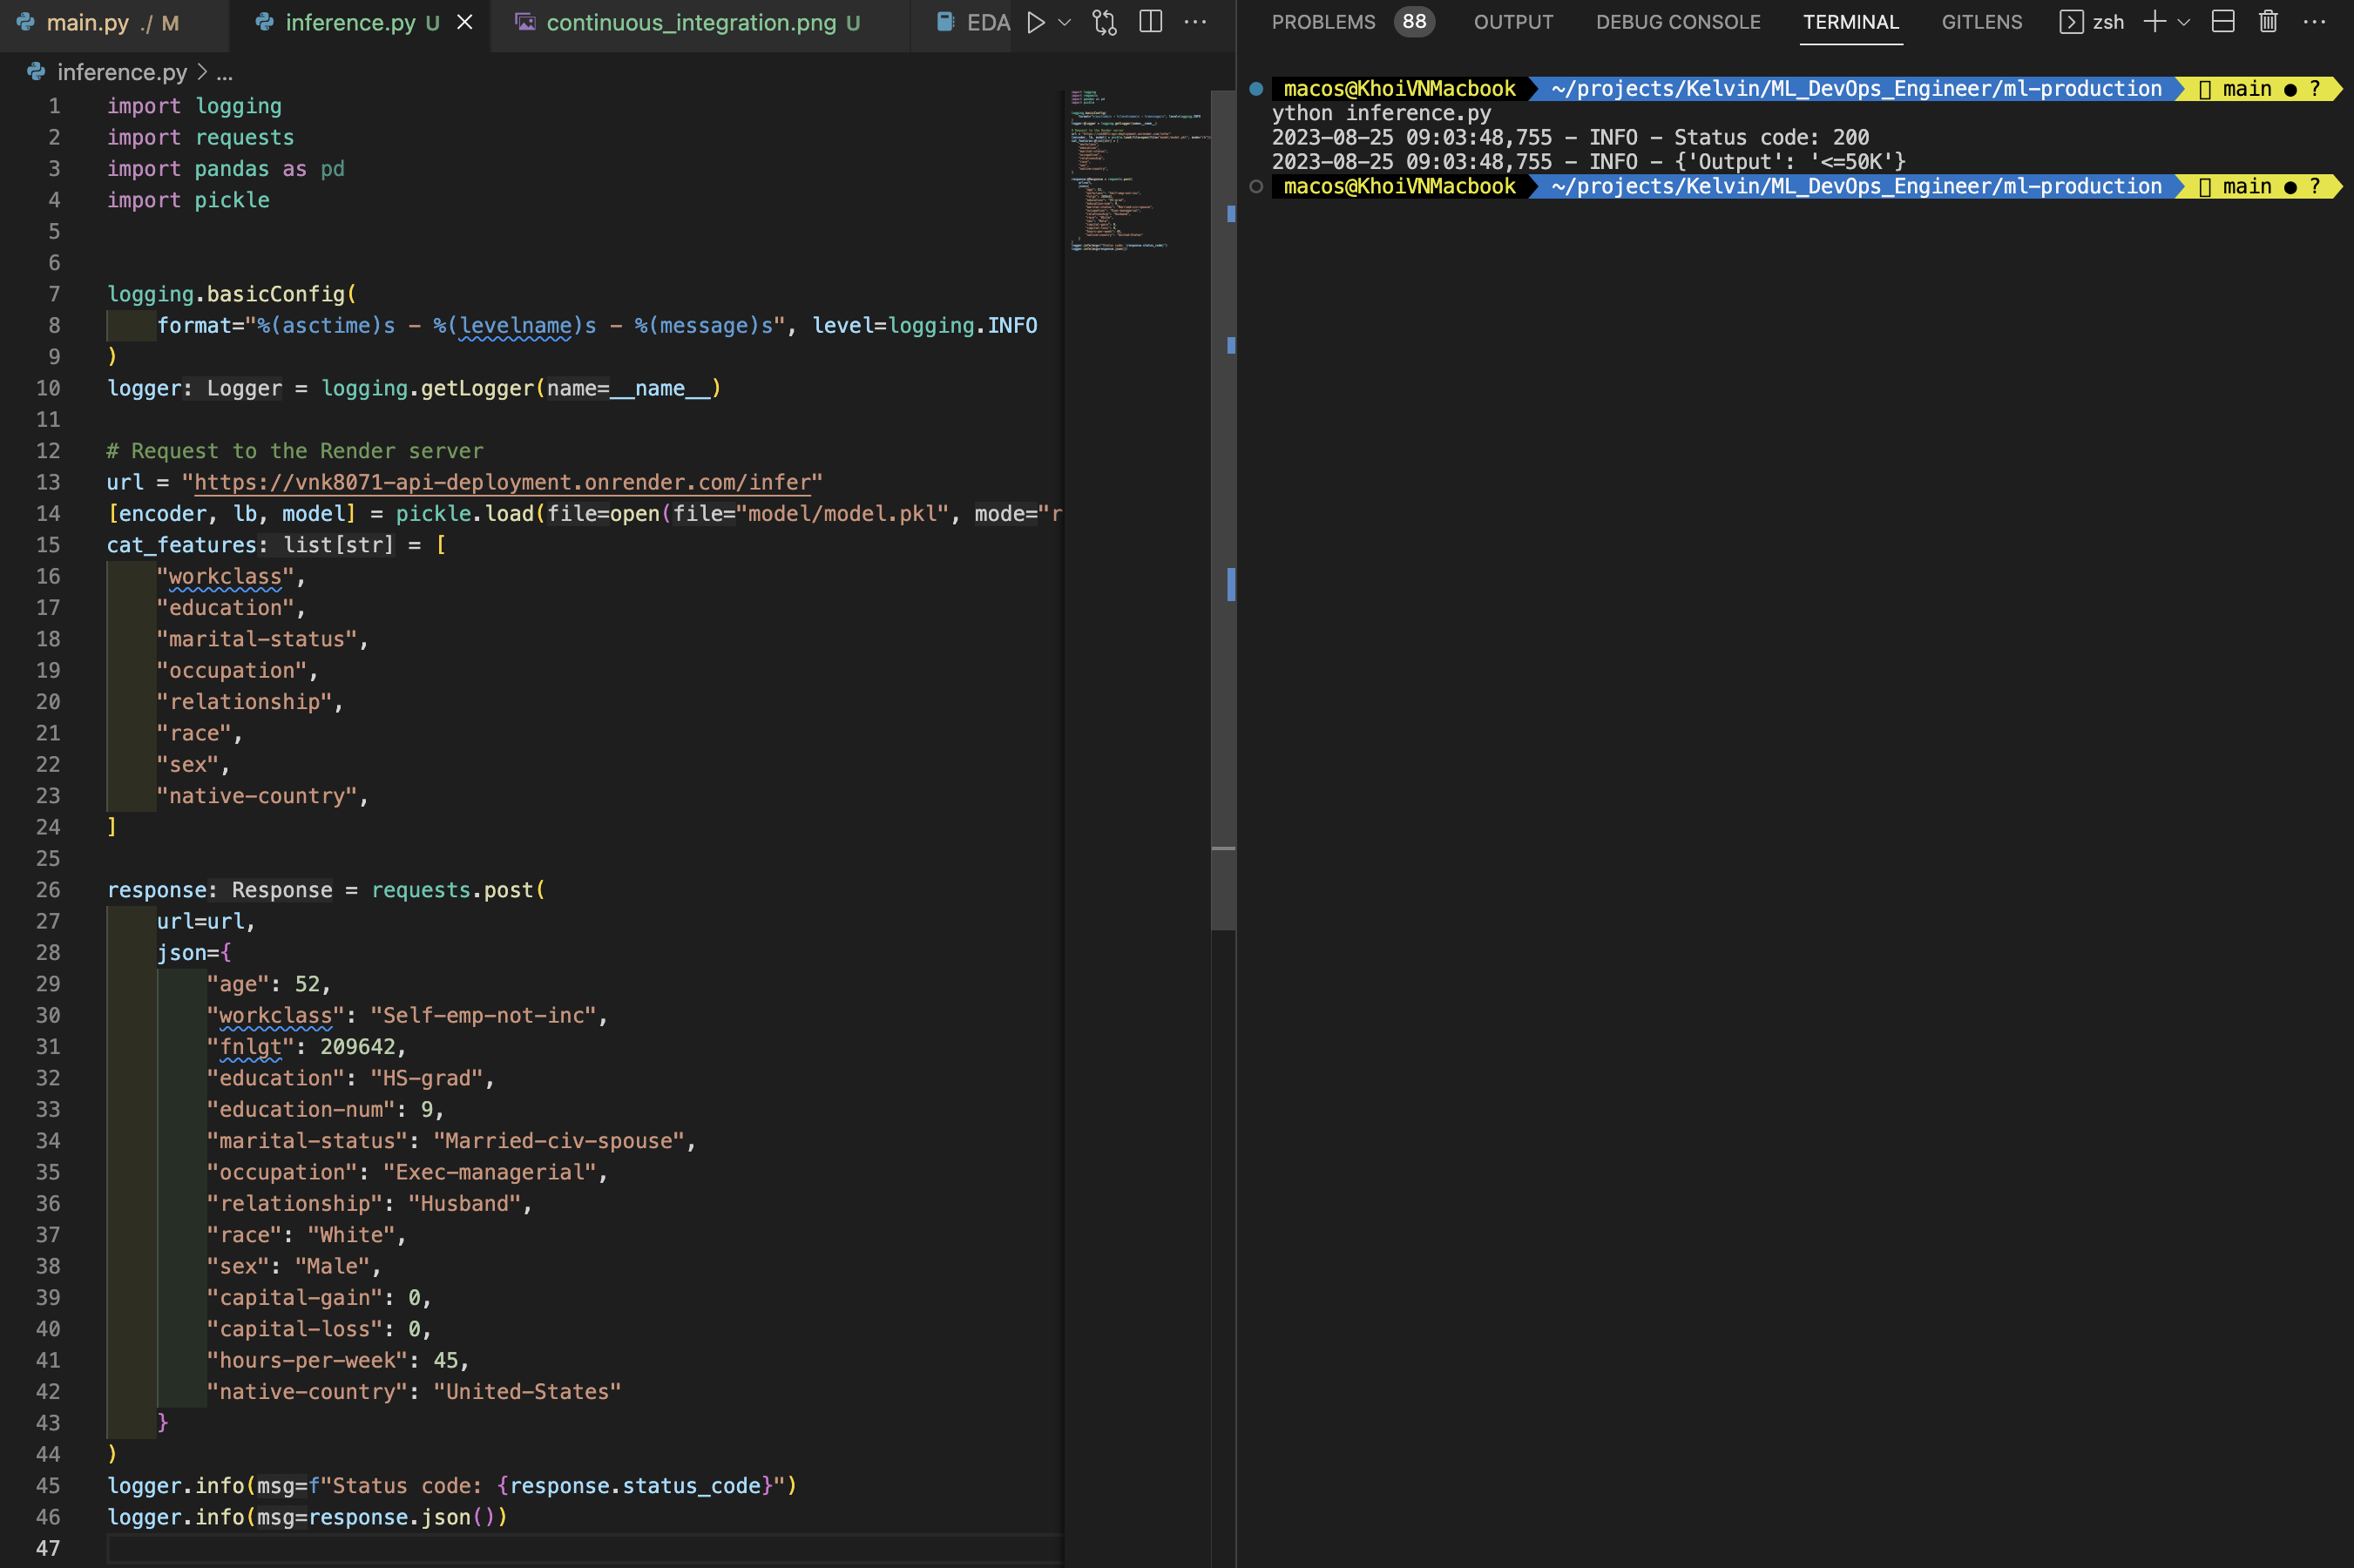Click the 'import pandas as pd' line
2354x1568 pixels.
click(226, 169)
